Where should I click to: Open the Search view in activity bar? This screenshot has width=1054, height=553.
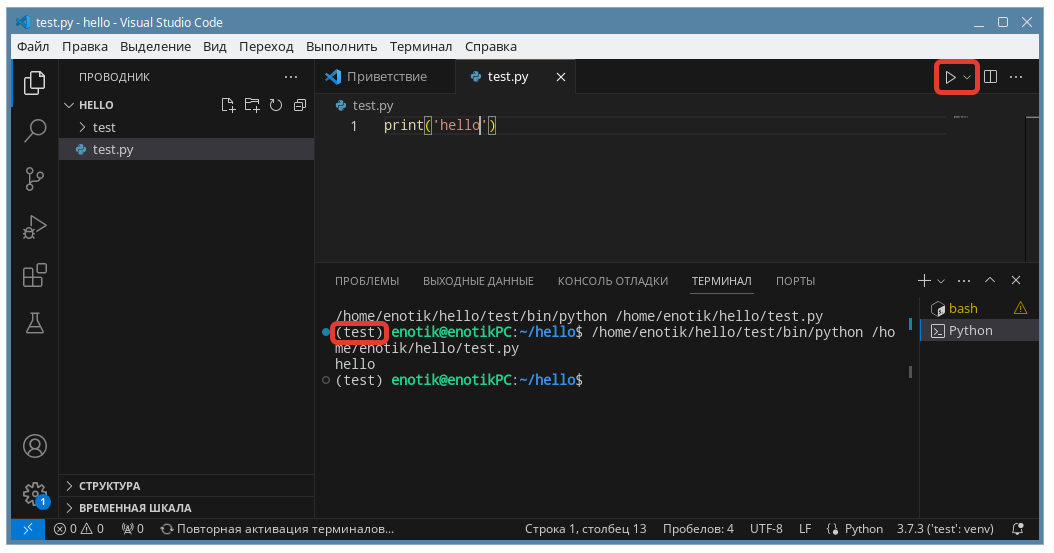coord(34,130)
